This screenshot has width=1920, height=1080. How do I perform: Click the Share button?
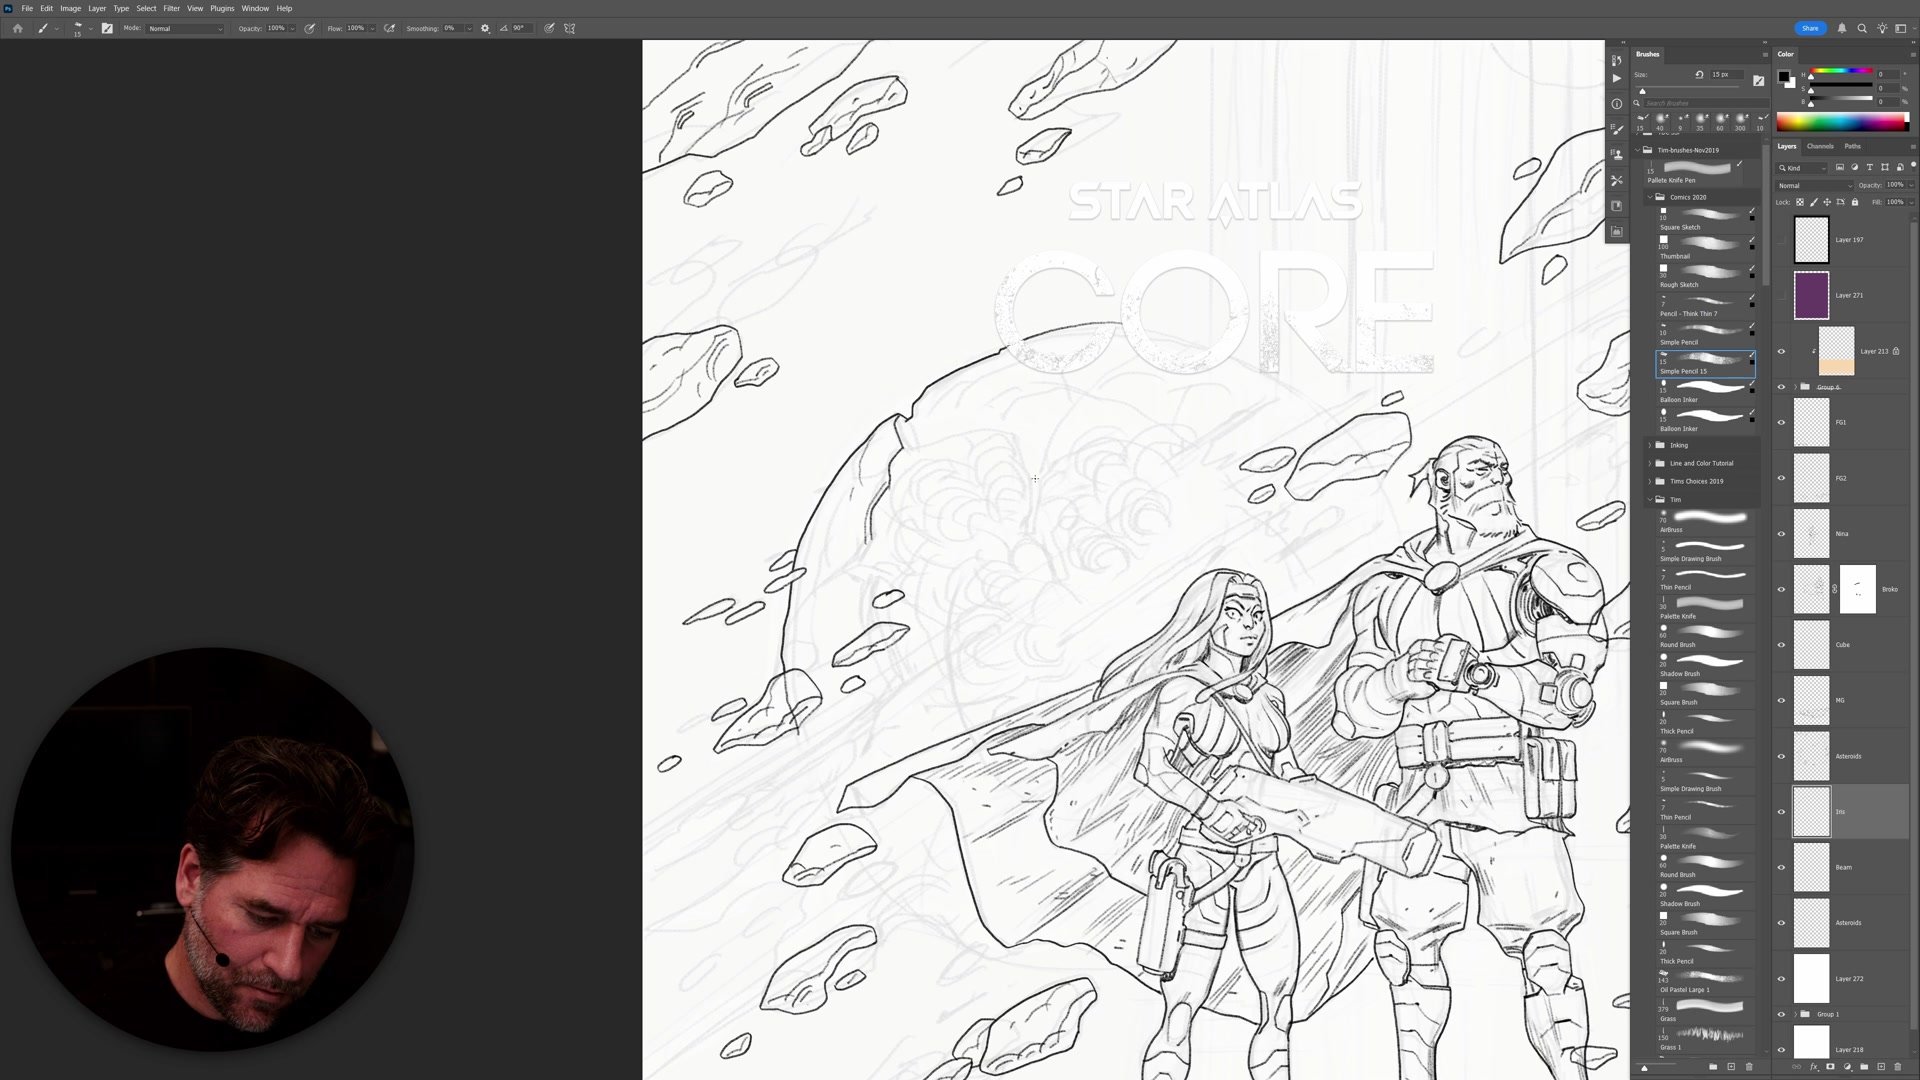coord(1810,28)
